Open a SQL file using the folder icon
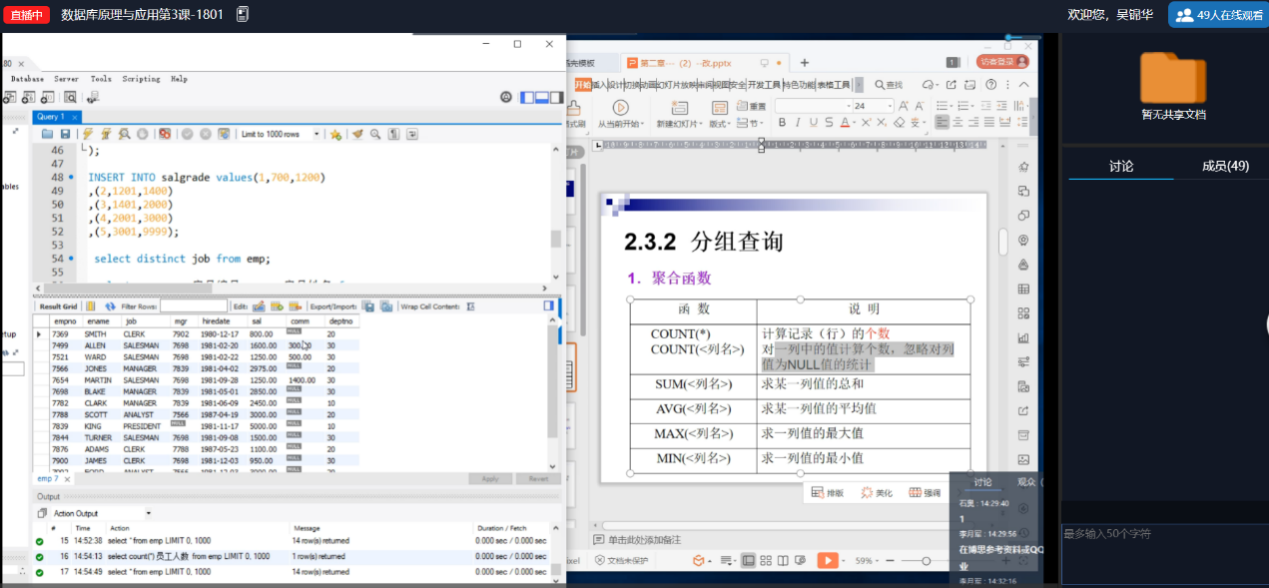 (47, 135)
